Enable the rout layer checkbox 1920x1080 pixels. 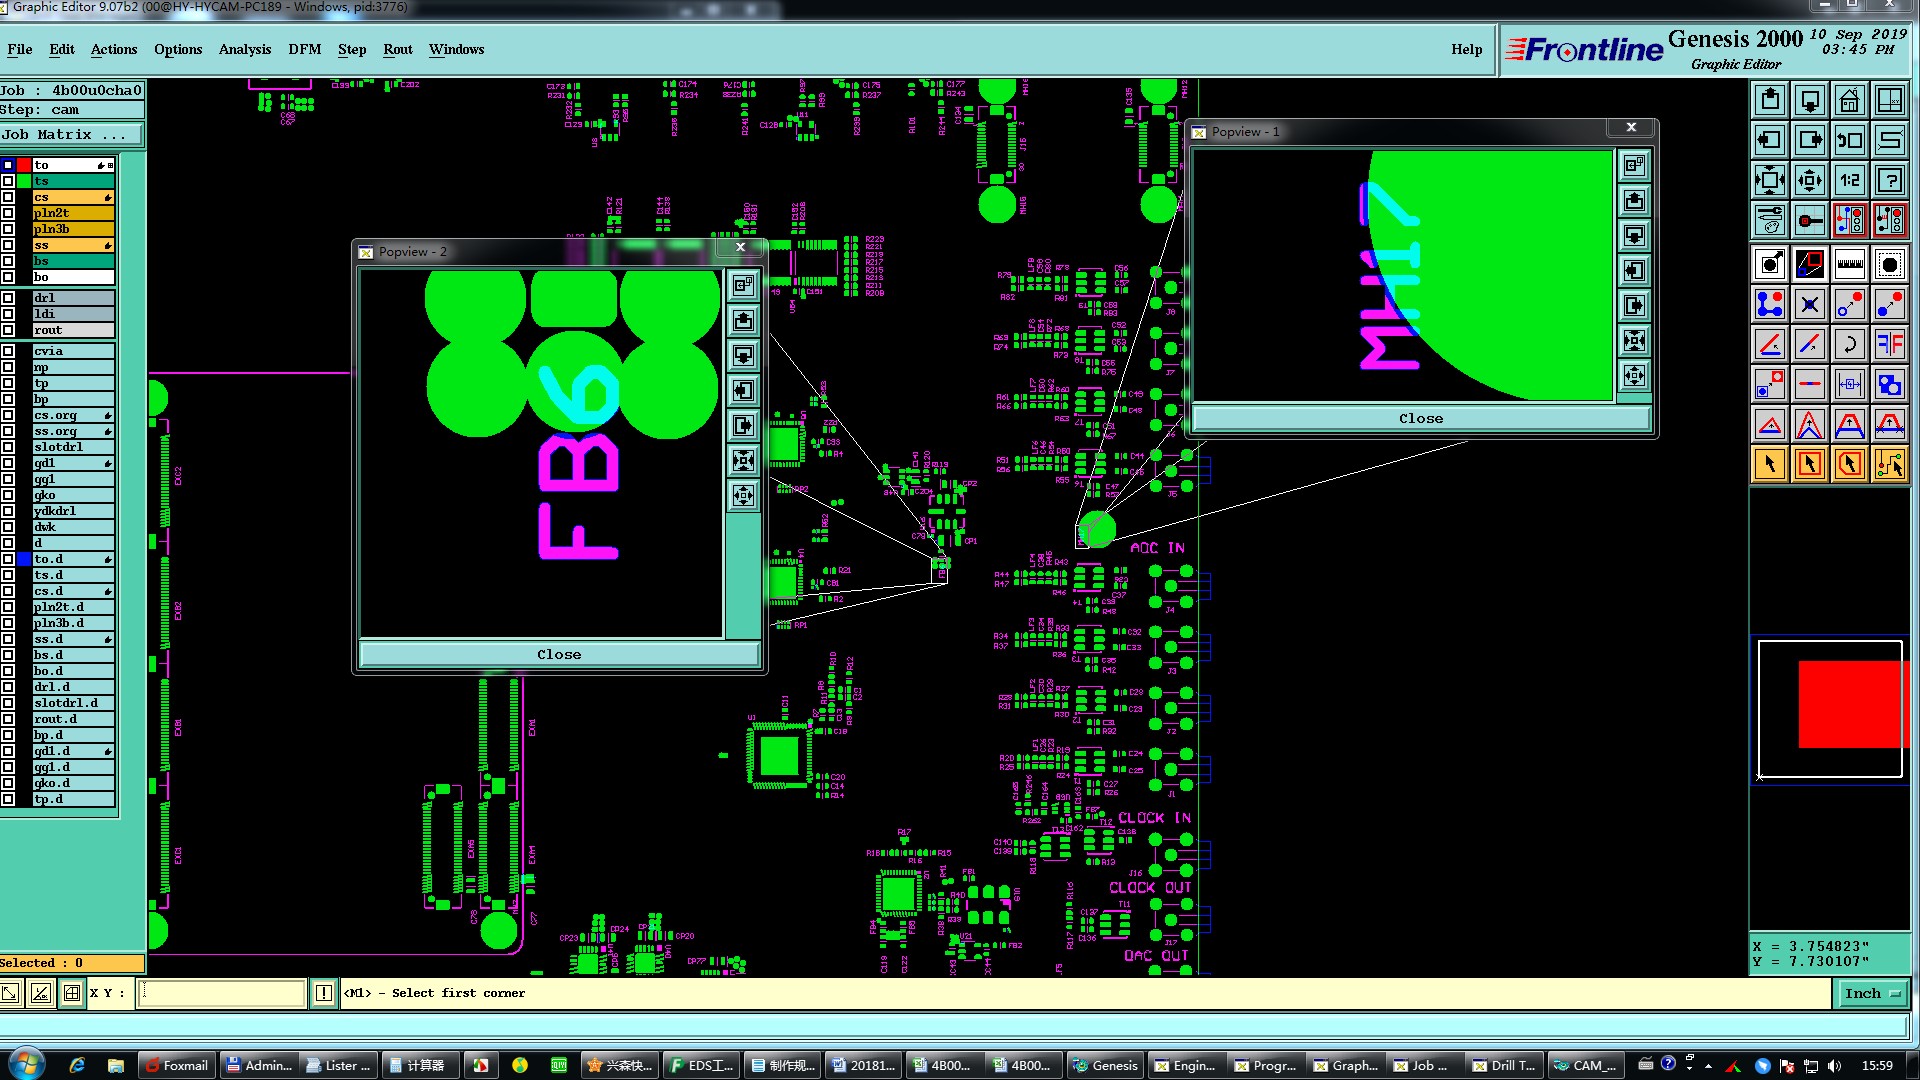pos(8,330)
